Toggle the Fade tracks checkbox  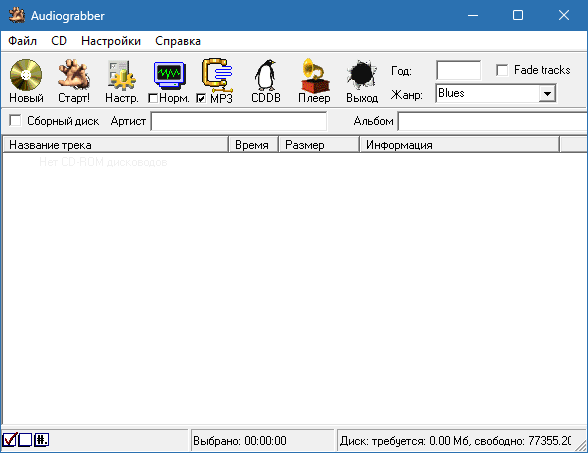click(502, 70)
